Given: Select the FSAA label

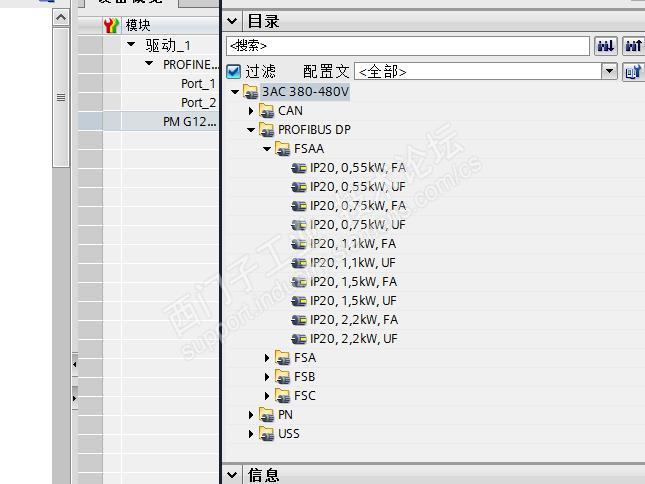Looking at the screenshot, I should click(x=309, y=148).
